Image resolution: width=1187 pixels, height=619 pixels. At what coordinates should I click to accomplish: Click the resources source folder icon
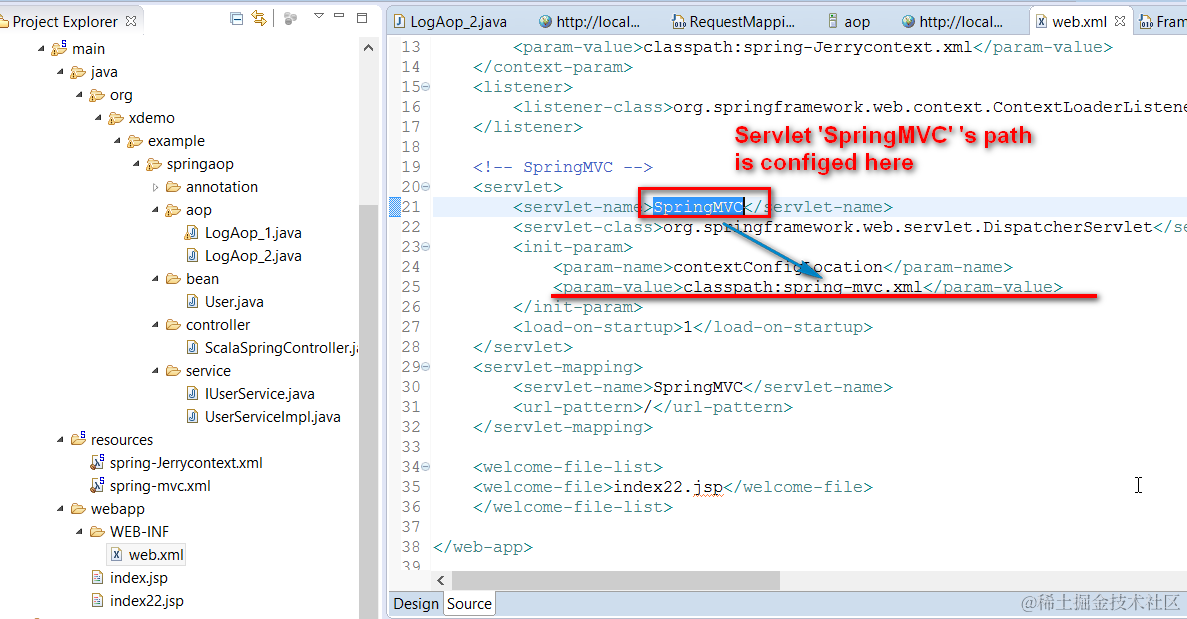pyautogui.click(x=79, y=438)
